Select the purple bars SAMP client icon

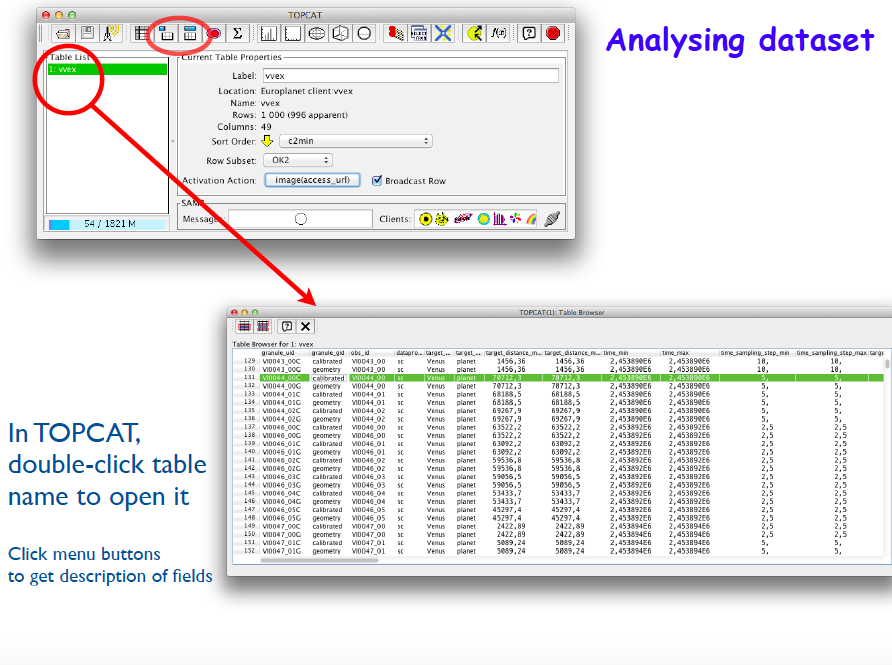click(499, 219)
